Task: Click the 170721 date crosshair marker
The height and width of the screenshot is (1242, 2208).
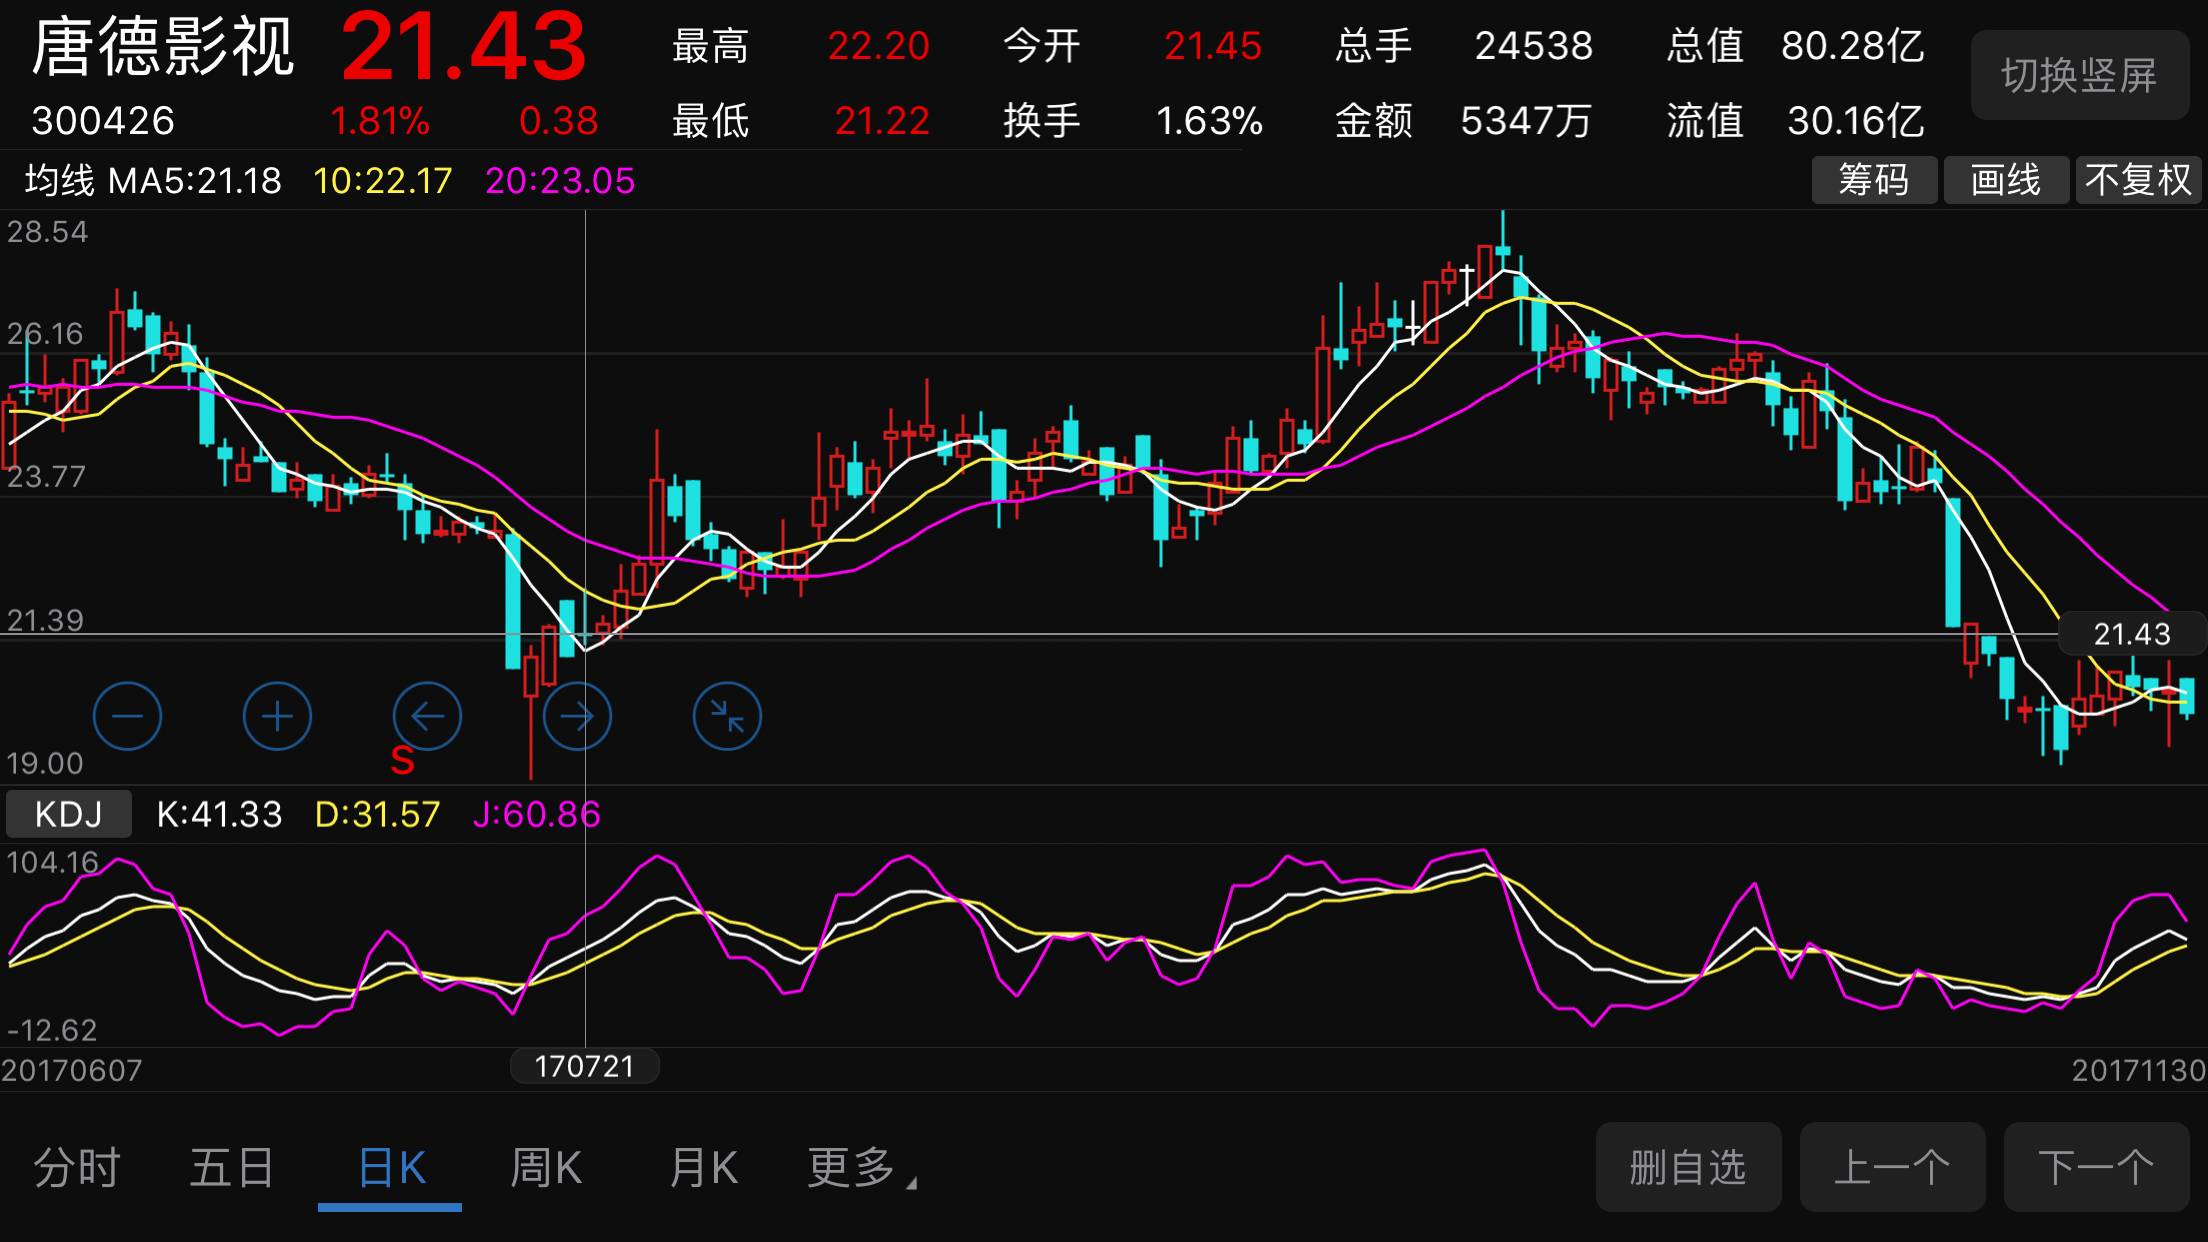Action: [583, 1066]
